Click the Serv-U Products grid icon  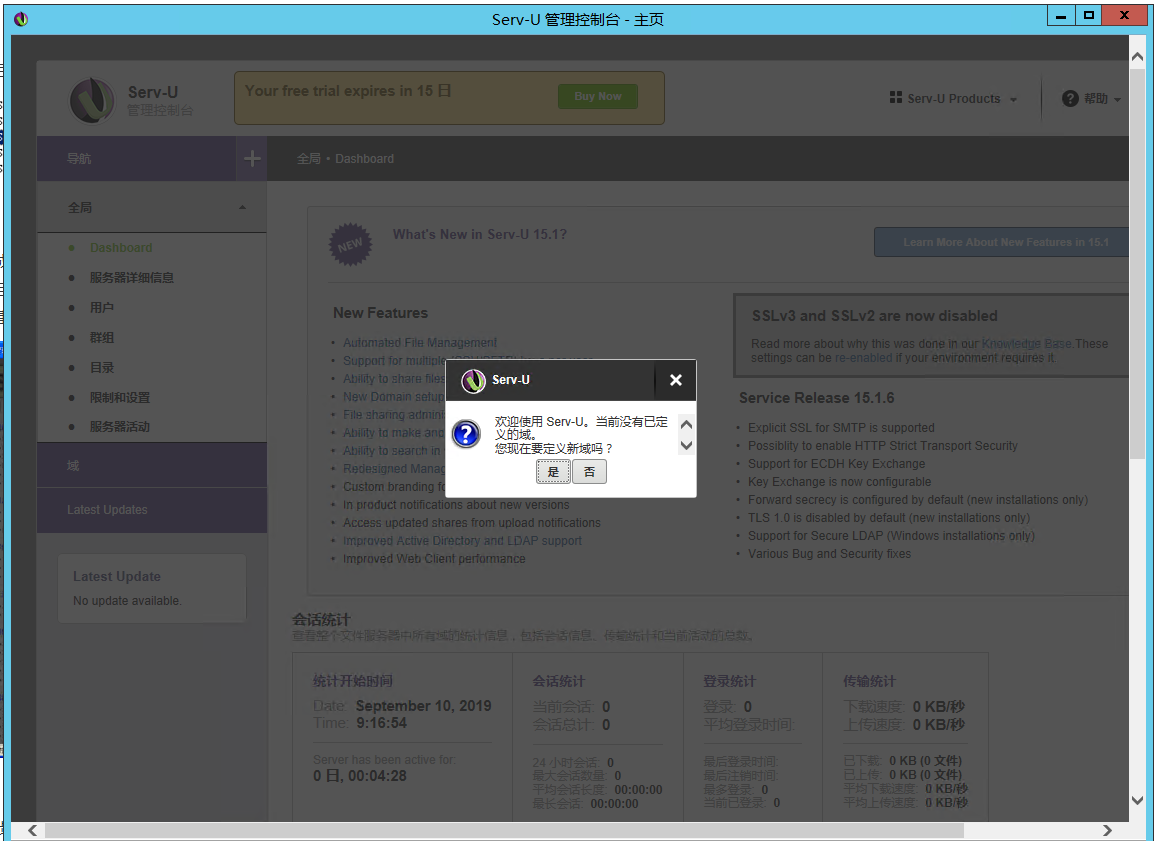click(896, 97)
